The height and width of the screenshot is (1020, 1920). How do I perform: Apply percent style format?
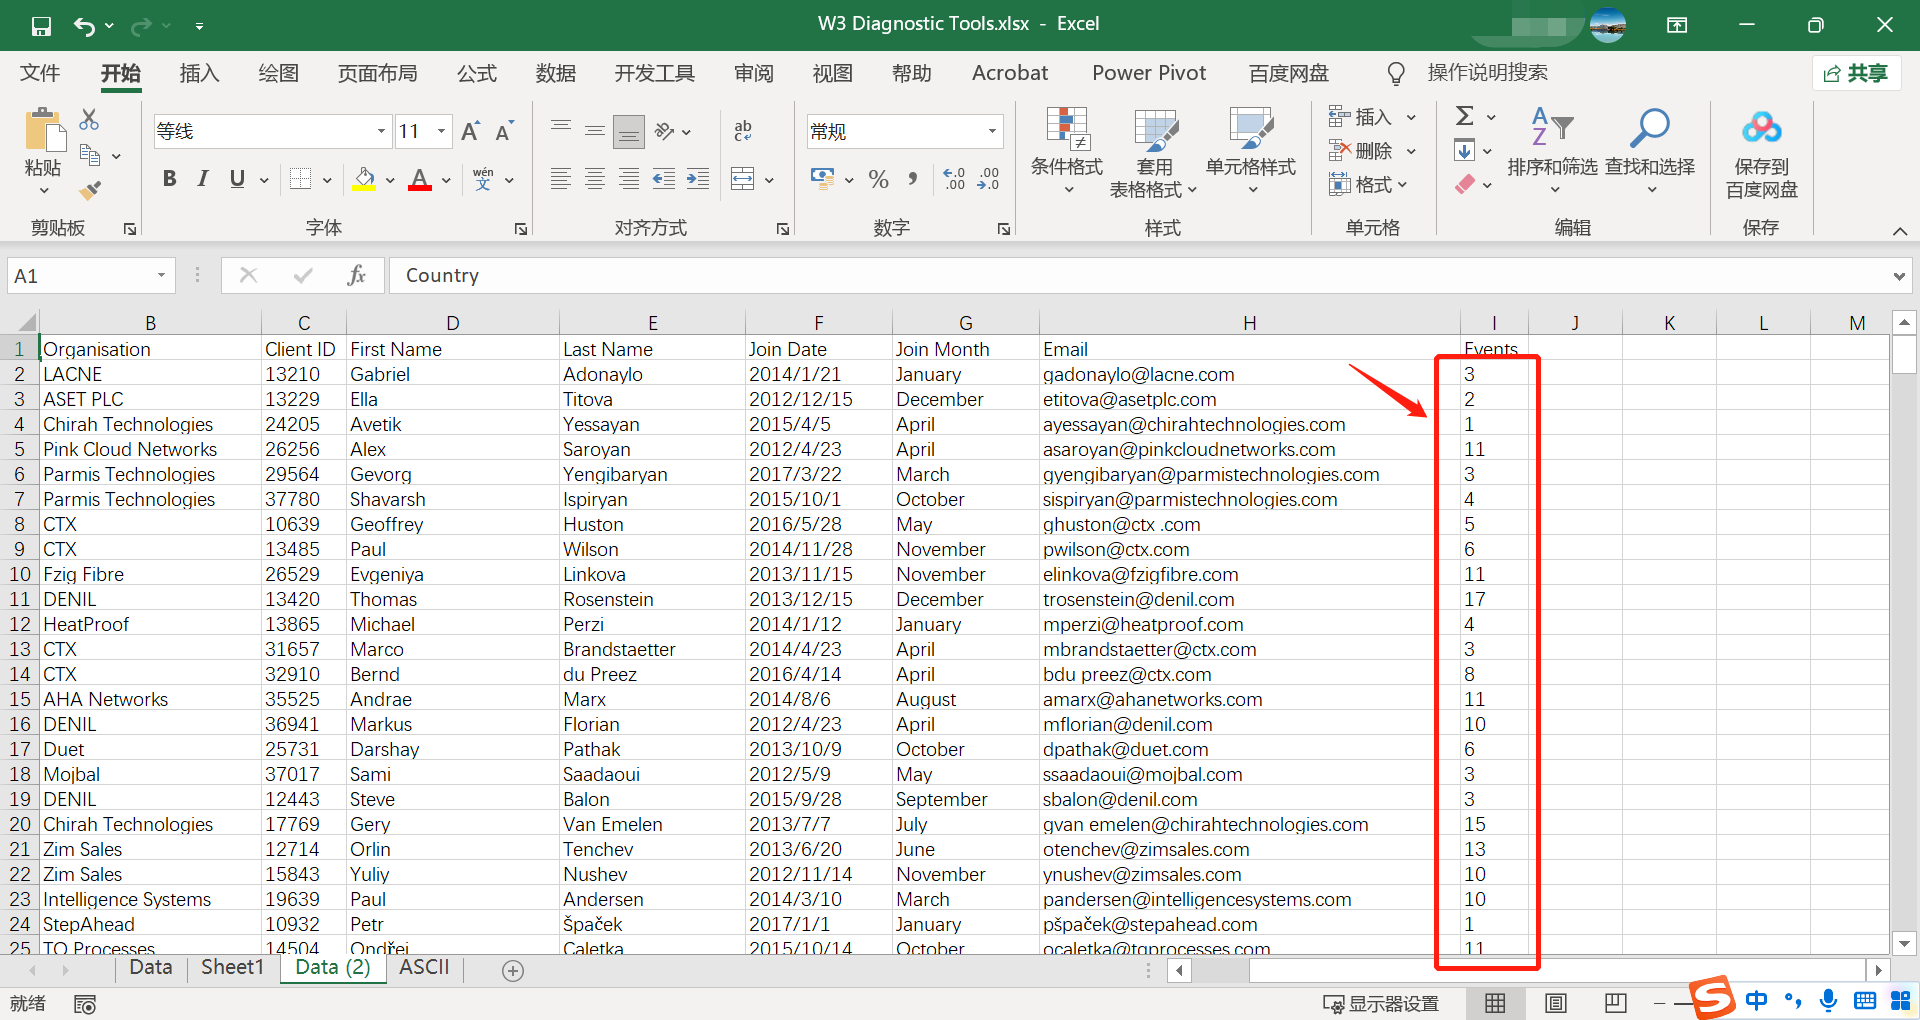click(878, 179)
